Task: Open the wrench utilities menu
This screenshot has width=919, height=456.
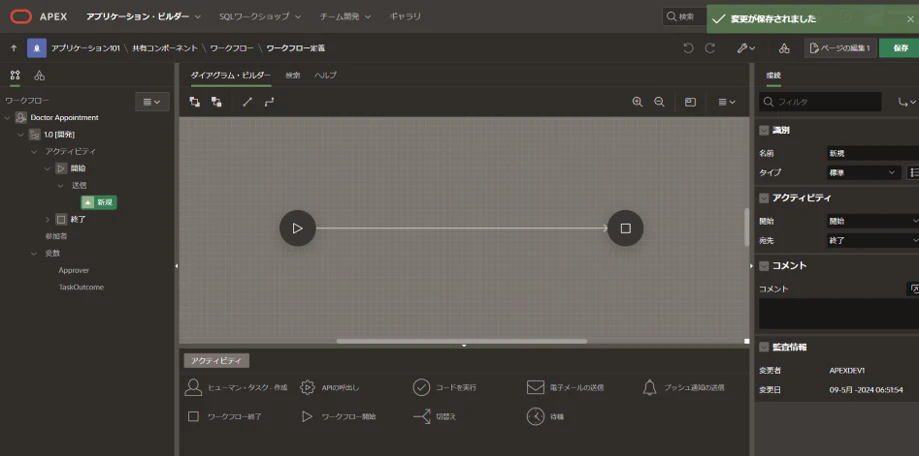Action: tap(746, 49)
